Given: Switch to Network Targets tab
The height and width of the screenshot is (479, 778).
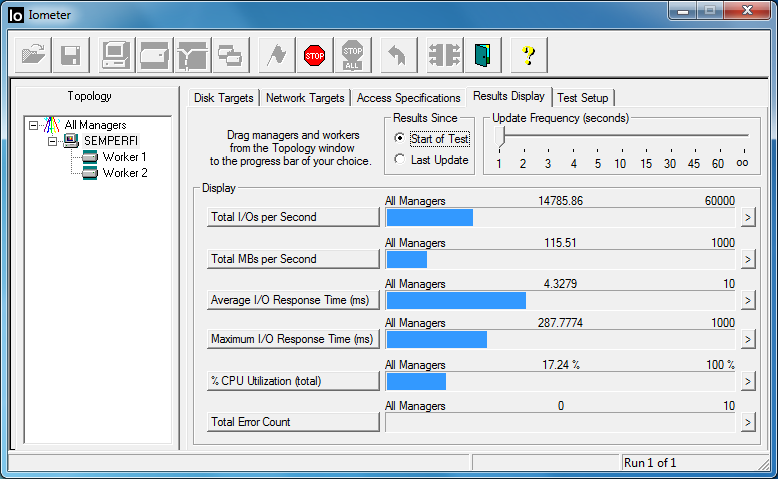Looking at the screenshot, I should pyautogui.click(x=305, y=98).
